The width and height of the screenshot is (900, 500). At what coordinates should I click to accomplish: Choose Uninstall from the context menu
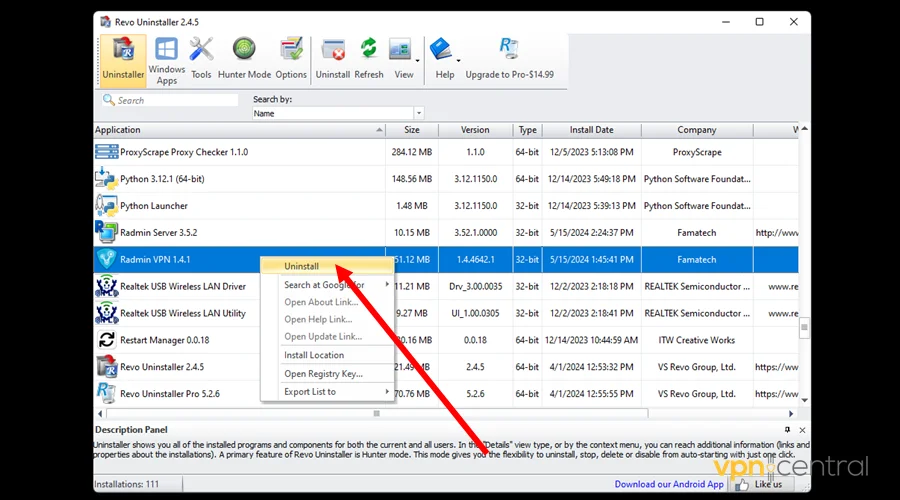click(x=327, y=266)
